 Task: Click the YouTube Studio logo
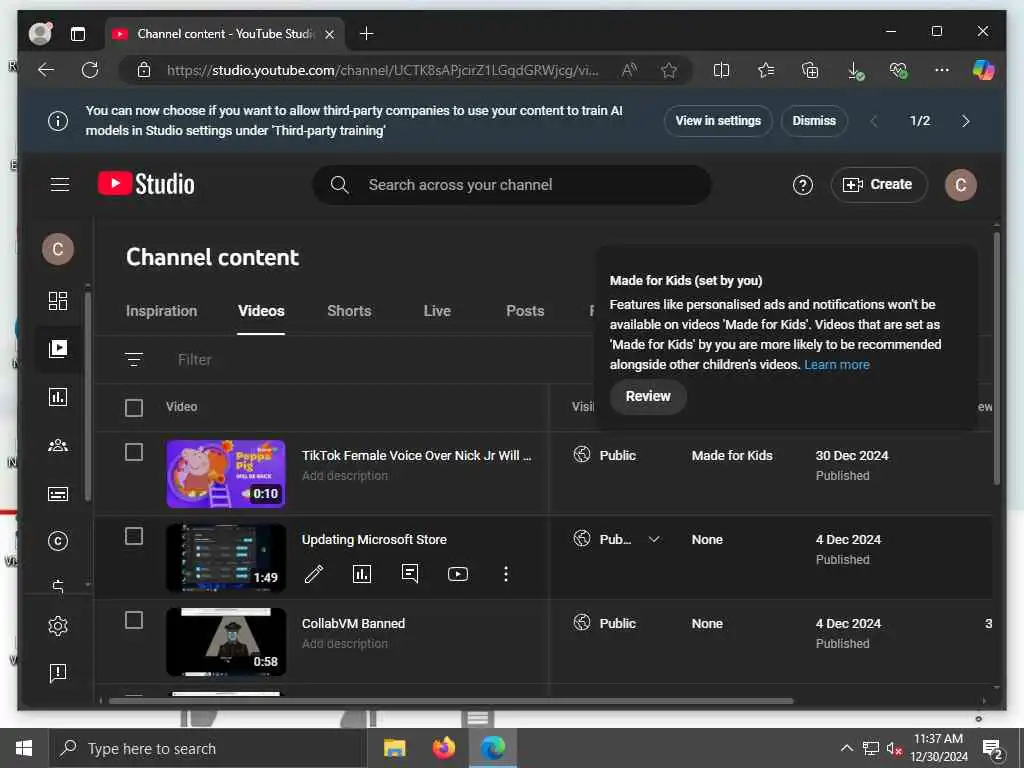tap(146, 184)
